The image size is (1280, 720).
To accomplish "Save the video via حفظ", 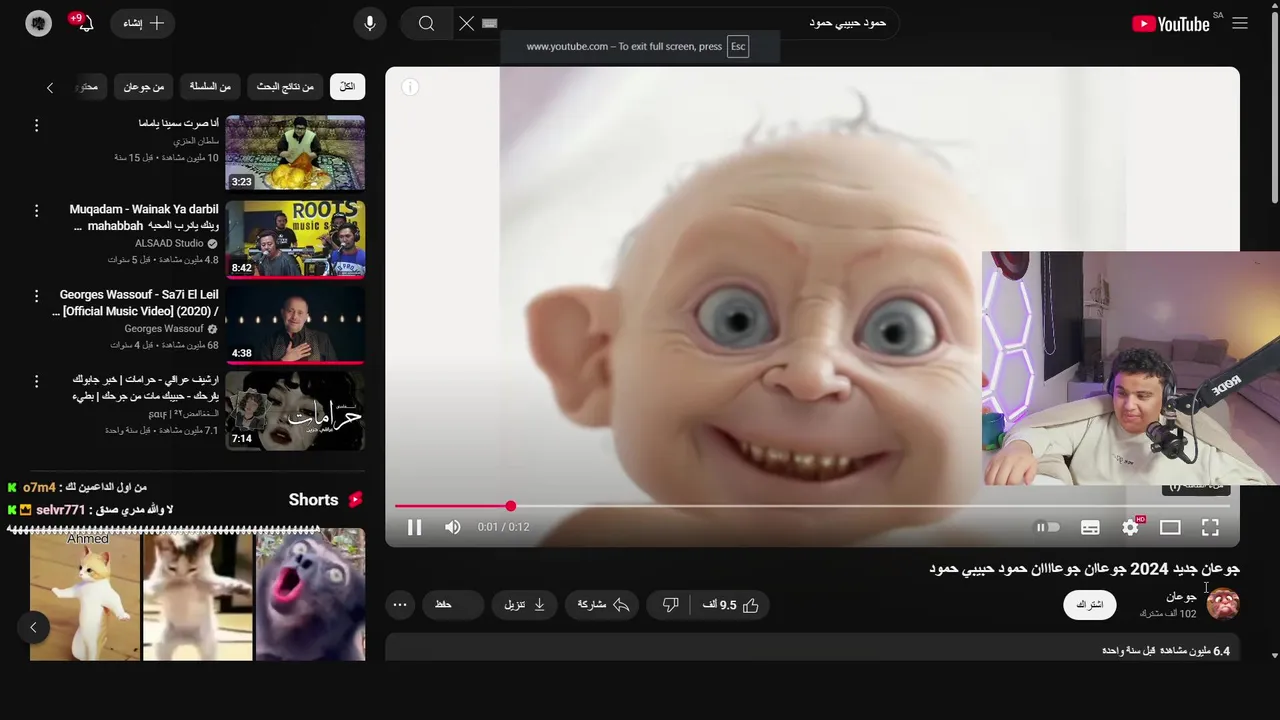I will pos(452,605).
